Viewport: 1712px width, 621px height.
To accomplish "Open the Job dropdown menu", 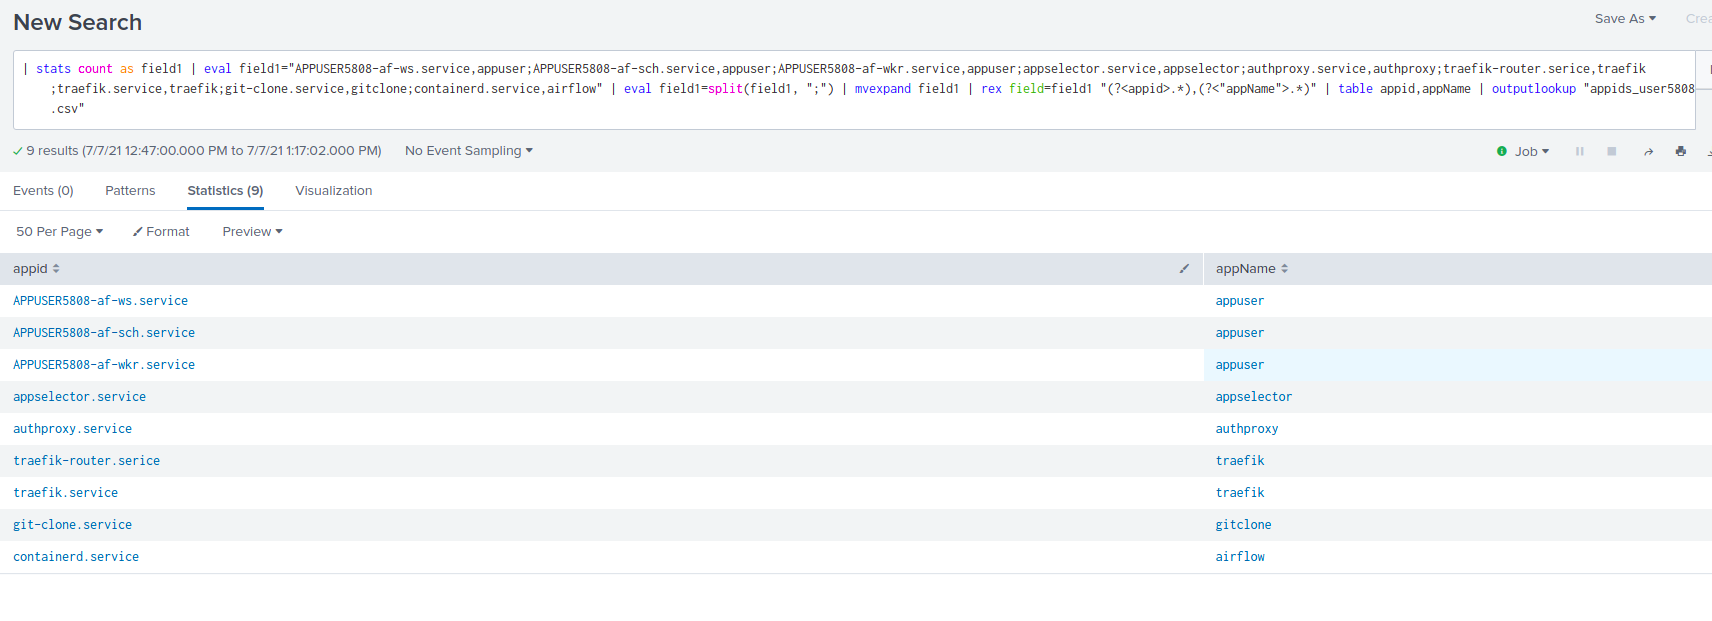I will coord(1531,152).
